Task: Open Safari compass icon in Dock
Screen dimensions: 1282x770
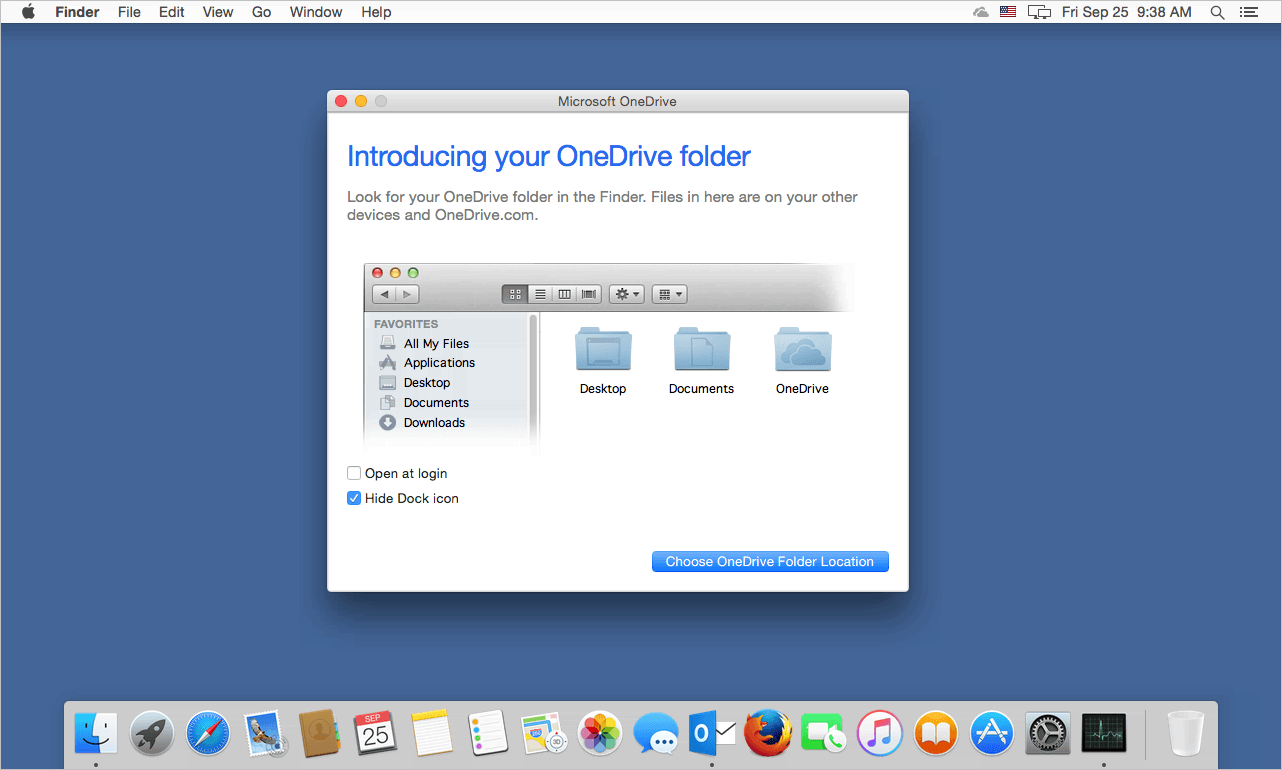Action: click(208, 734)
